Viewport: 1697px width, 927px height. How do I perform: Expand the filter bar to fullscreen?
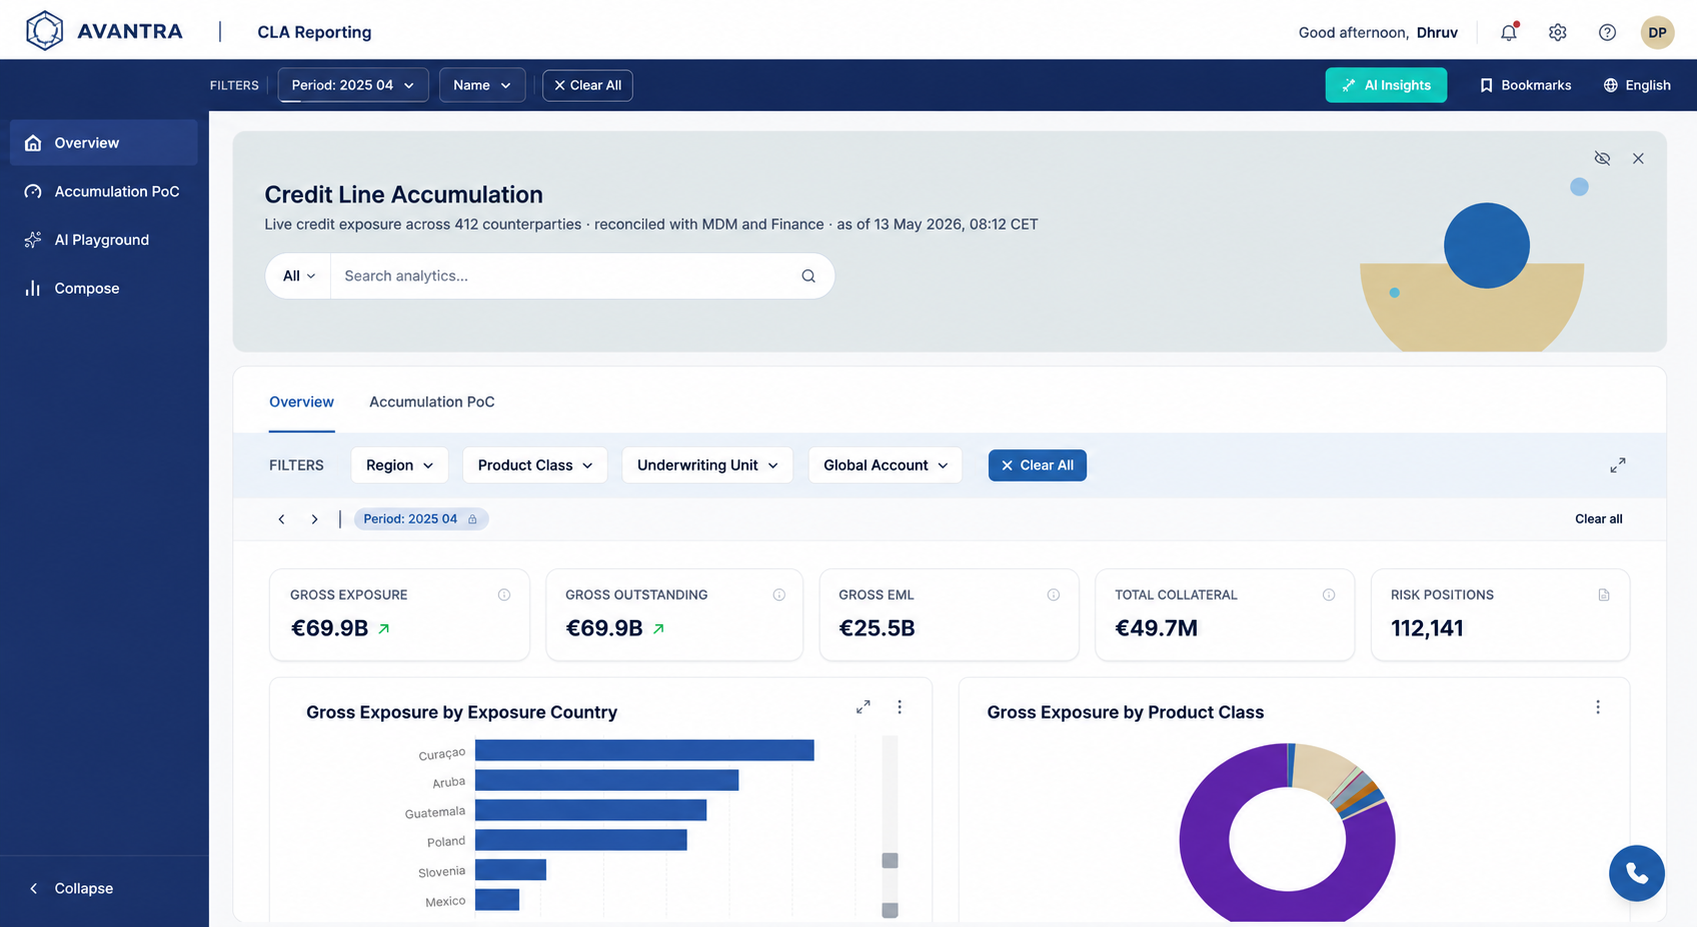pos(1617,465)
